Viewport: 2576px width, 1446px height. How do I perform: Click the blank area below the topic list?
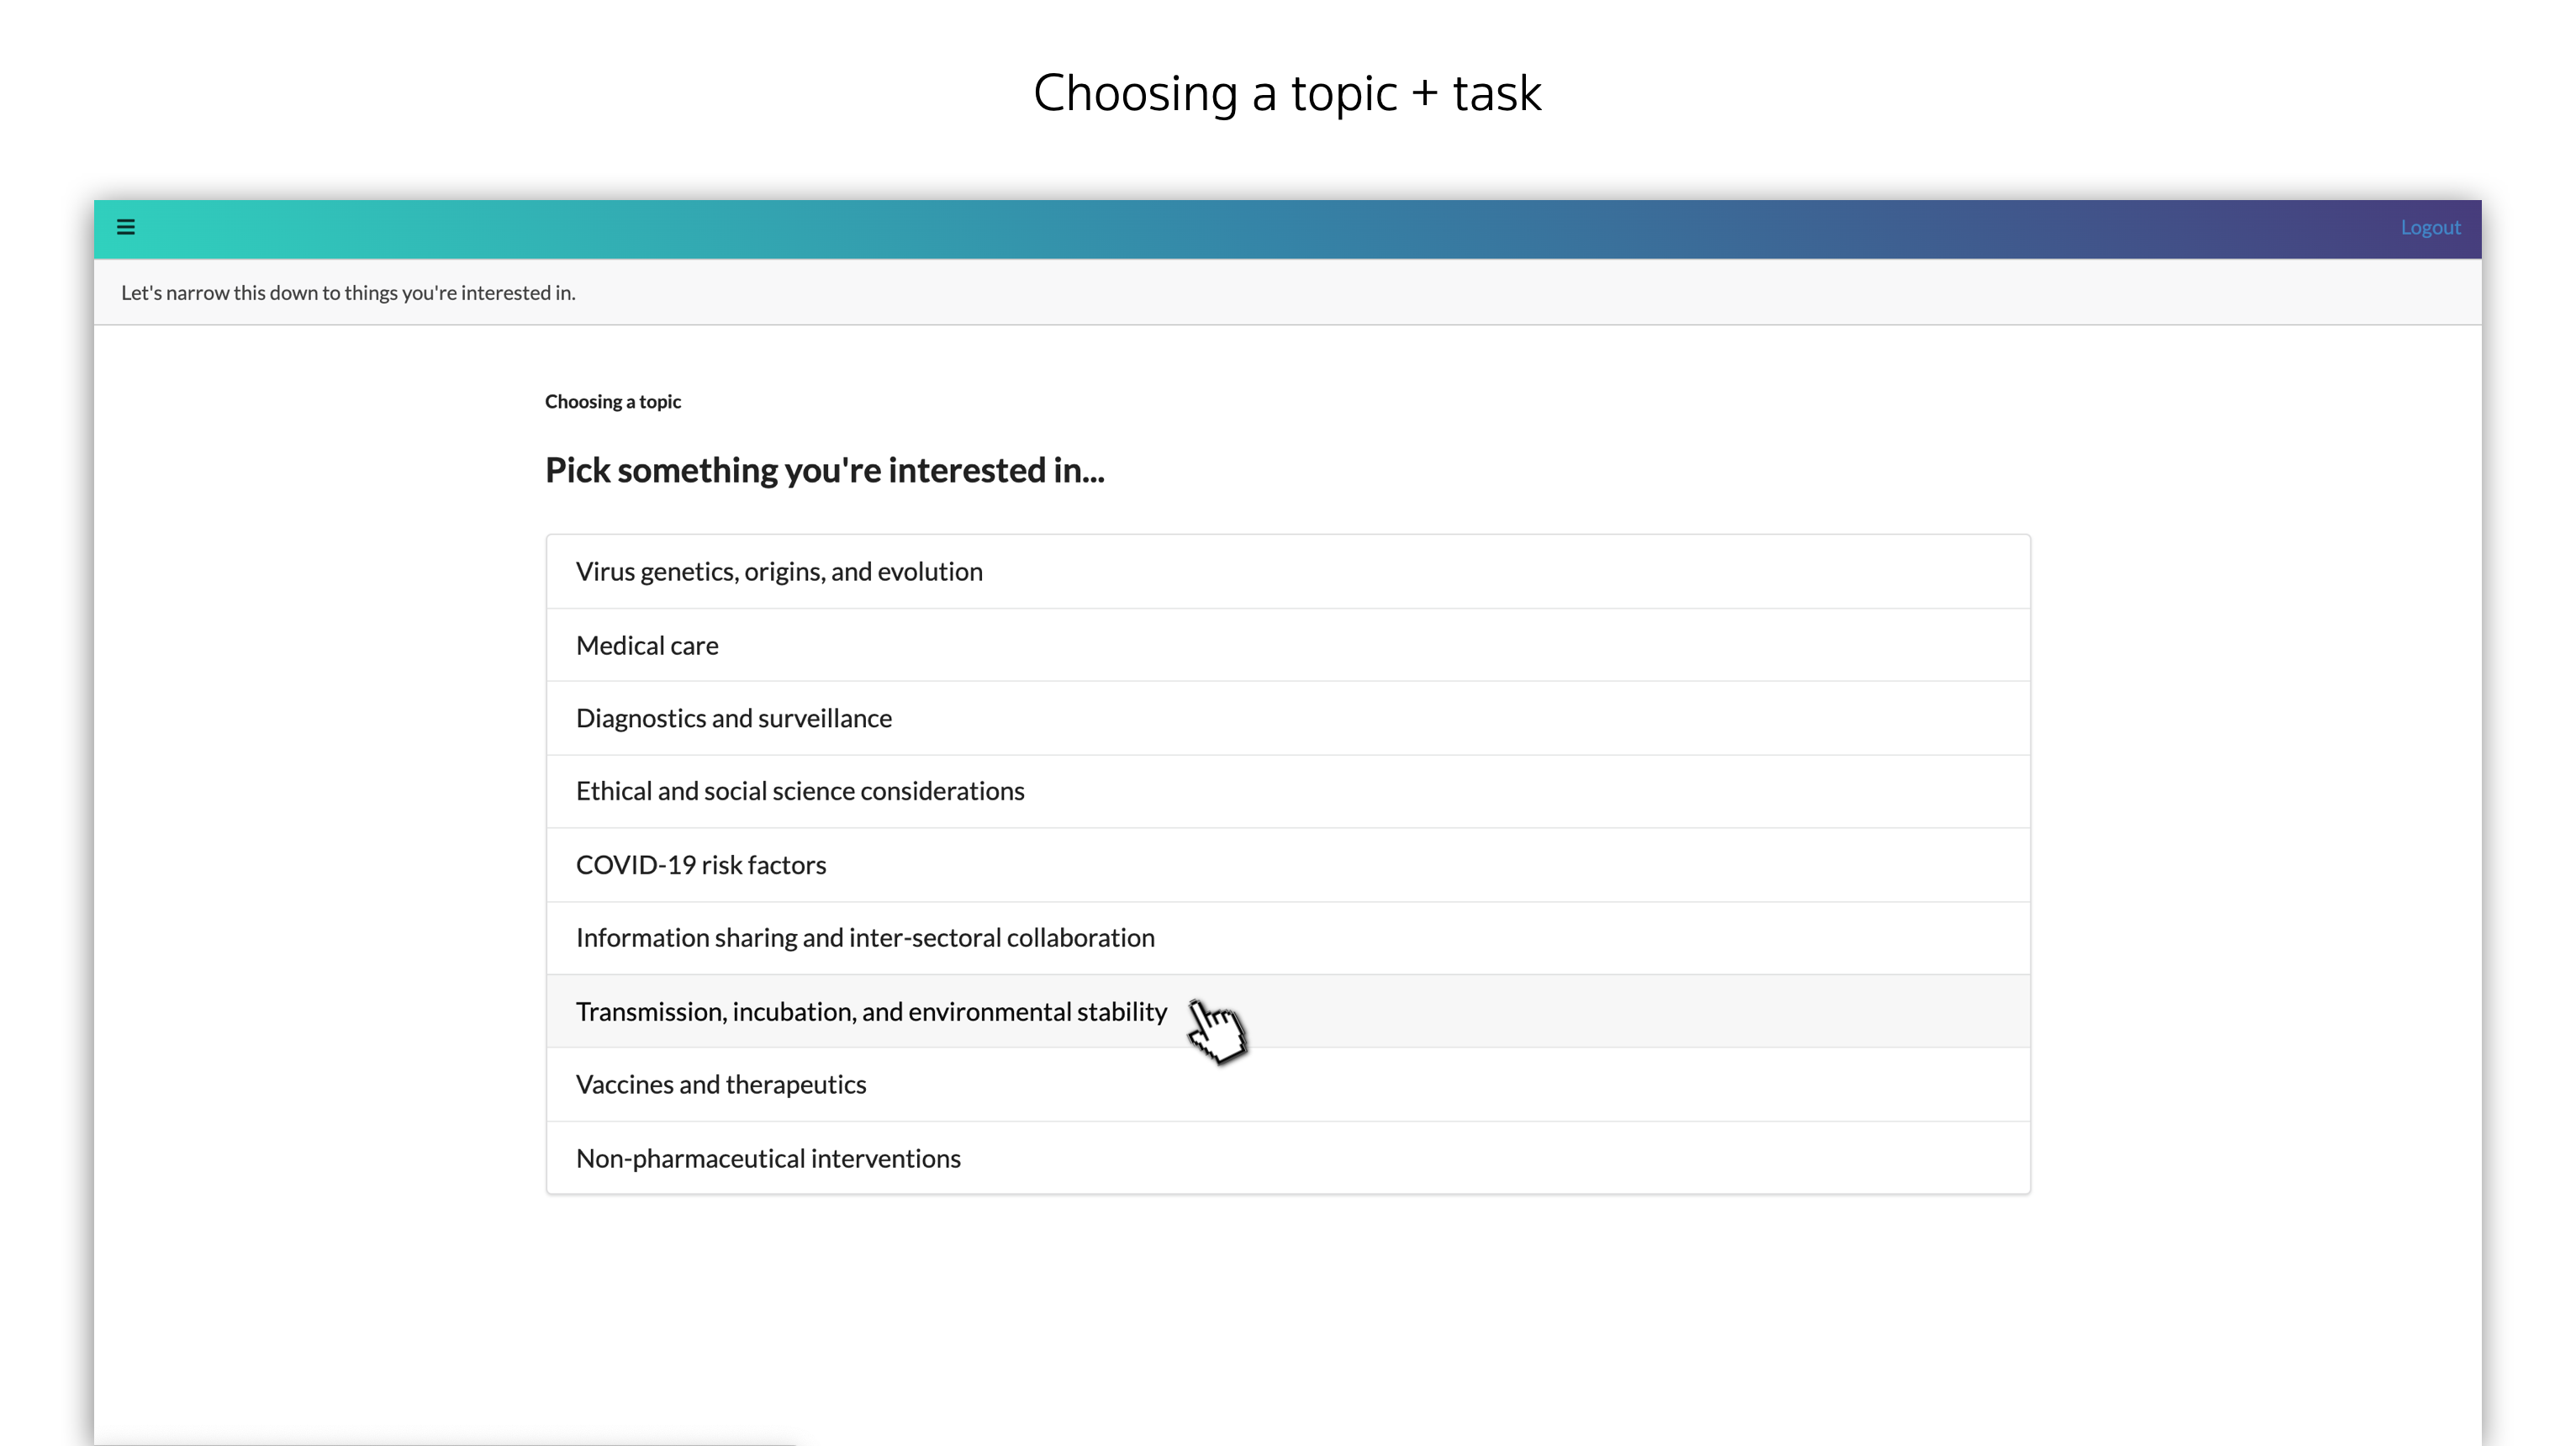point(1287,1310)
